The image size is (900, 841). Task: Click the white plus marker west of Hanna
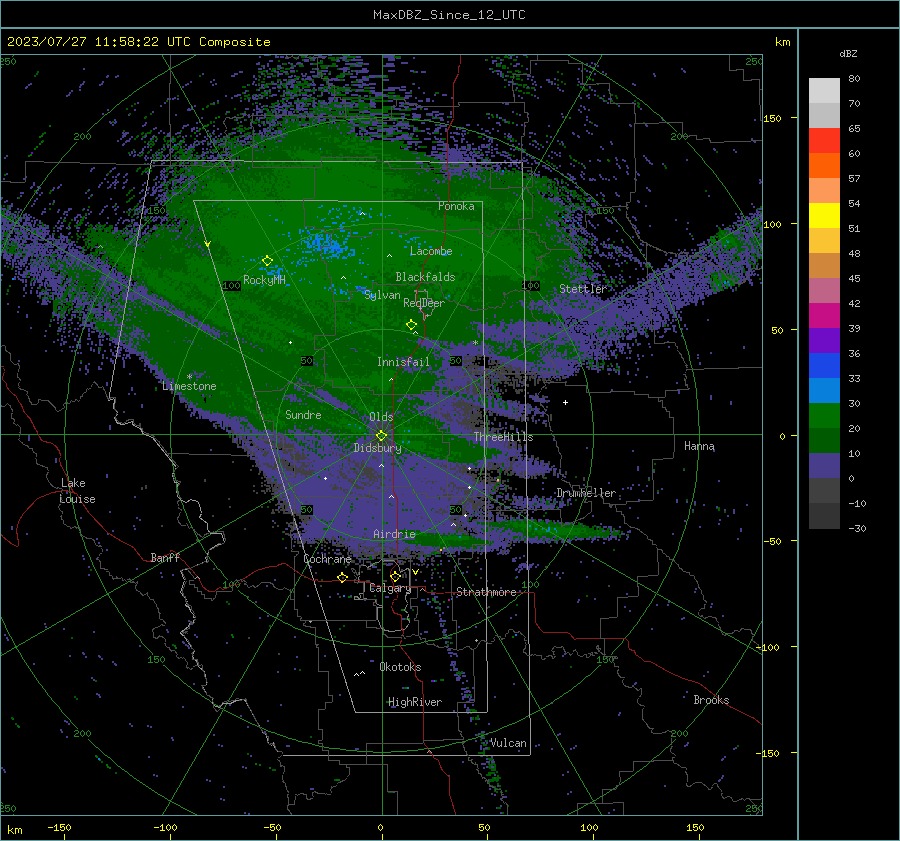[565, 402]
